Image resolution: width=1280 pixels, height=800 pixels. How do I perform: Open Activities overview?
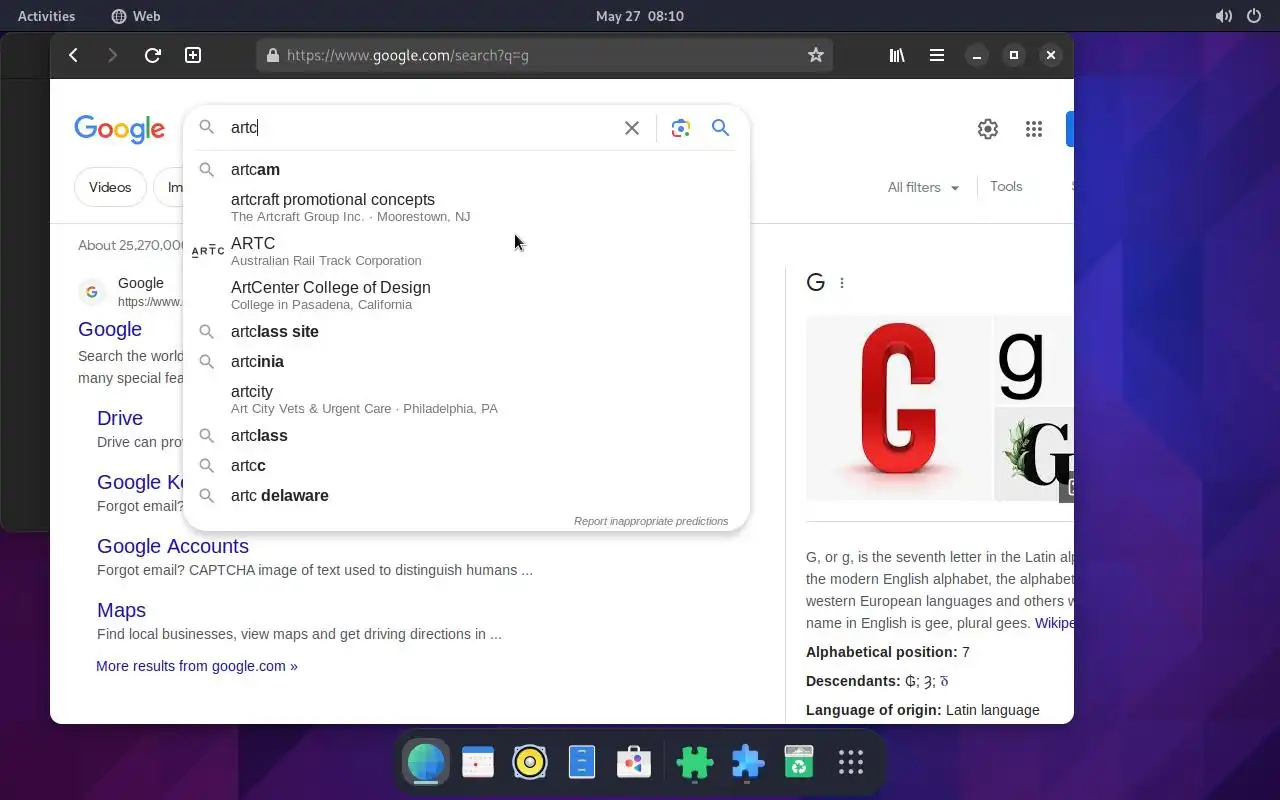46,16
